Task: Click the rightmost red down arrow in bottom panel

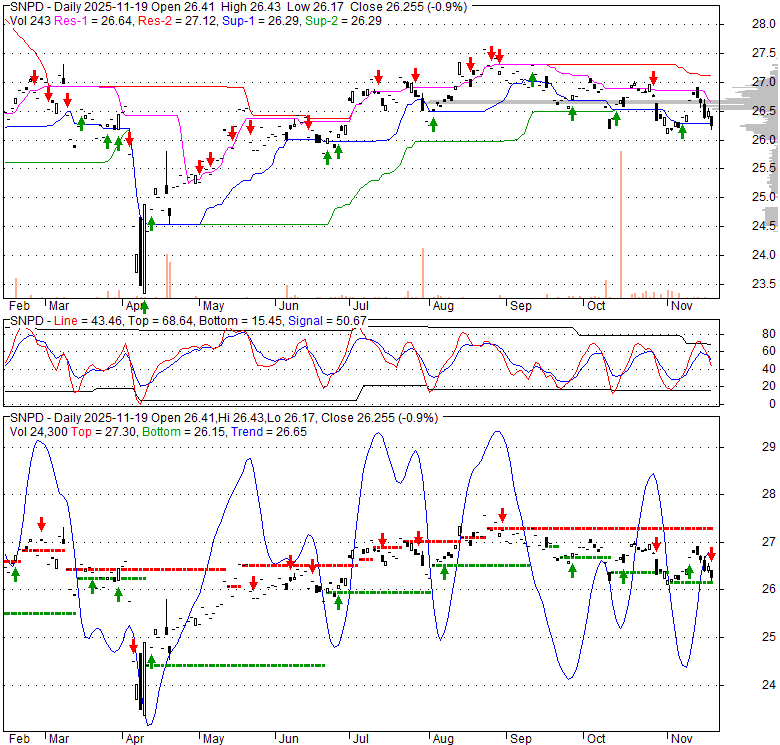Action: tap(711, 553)
